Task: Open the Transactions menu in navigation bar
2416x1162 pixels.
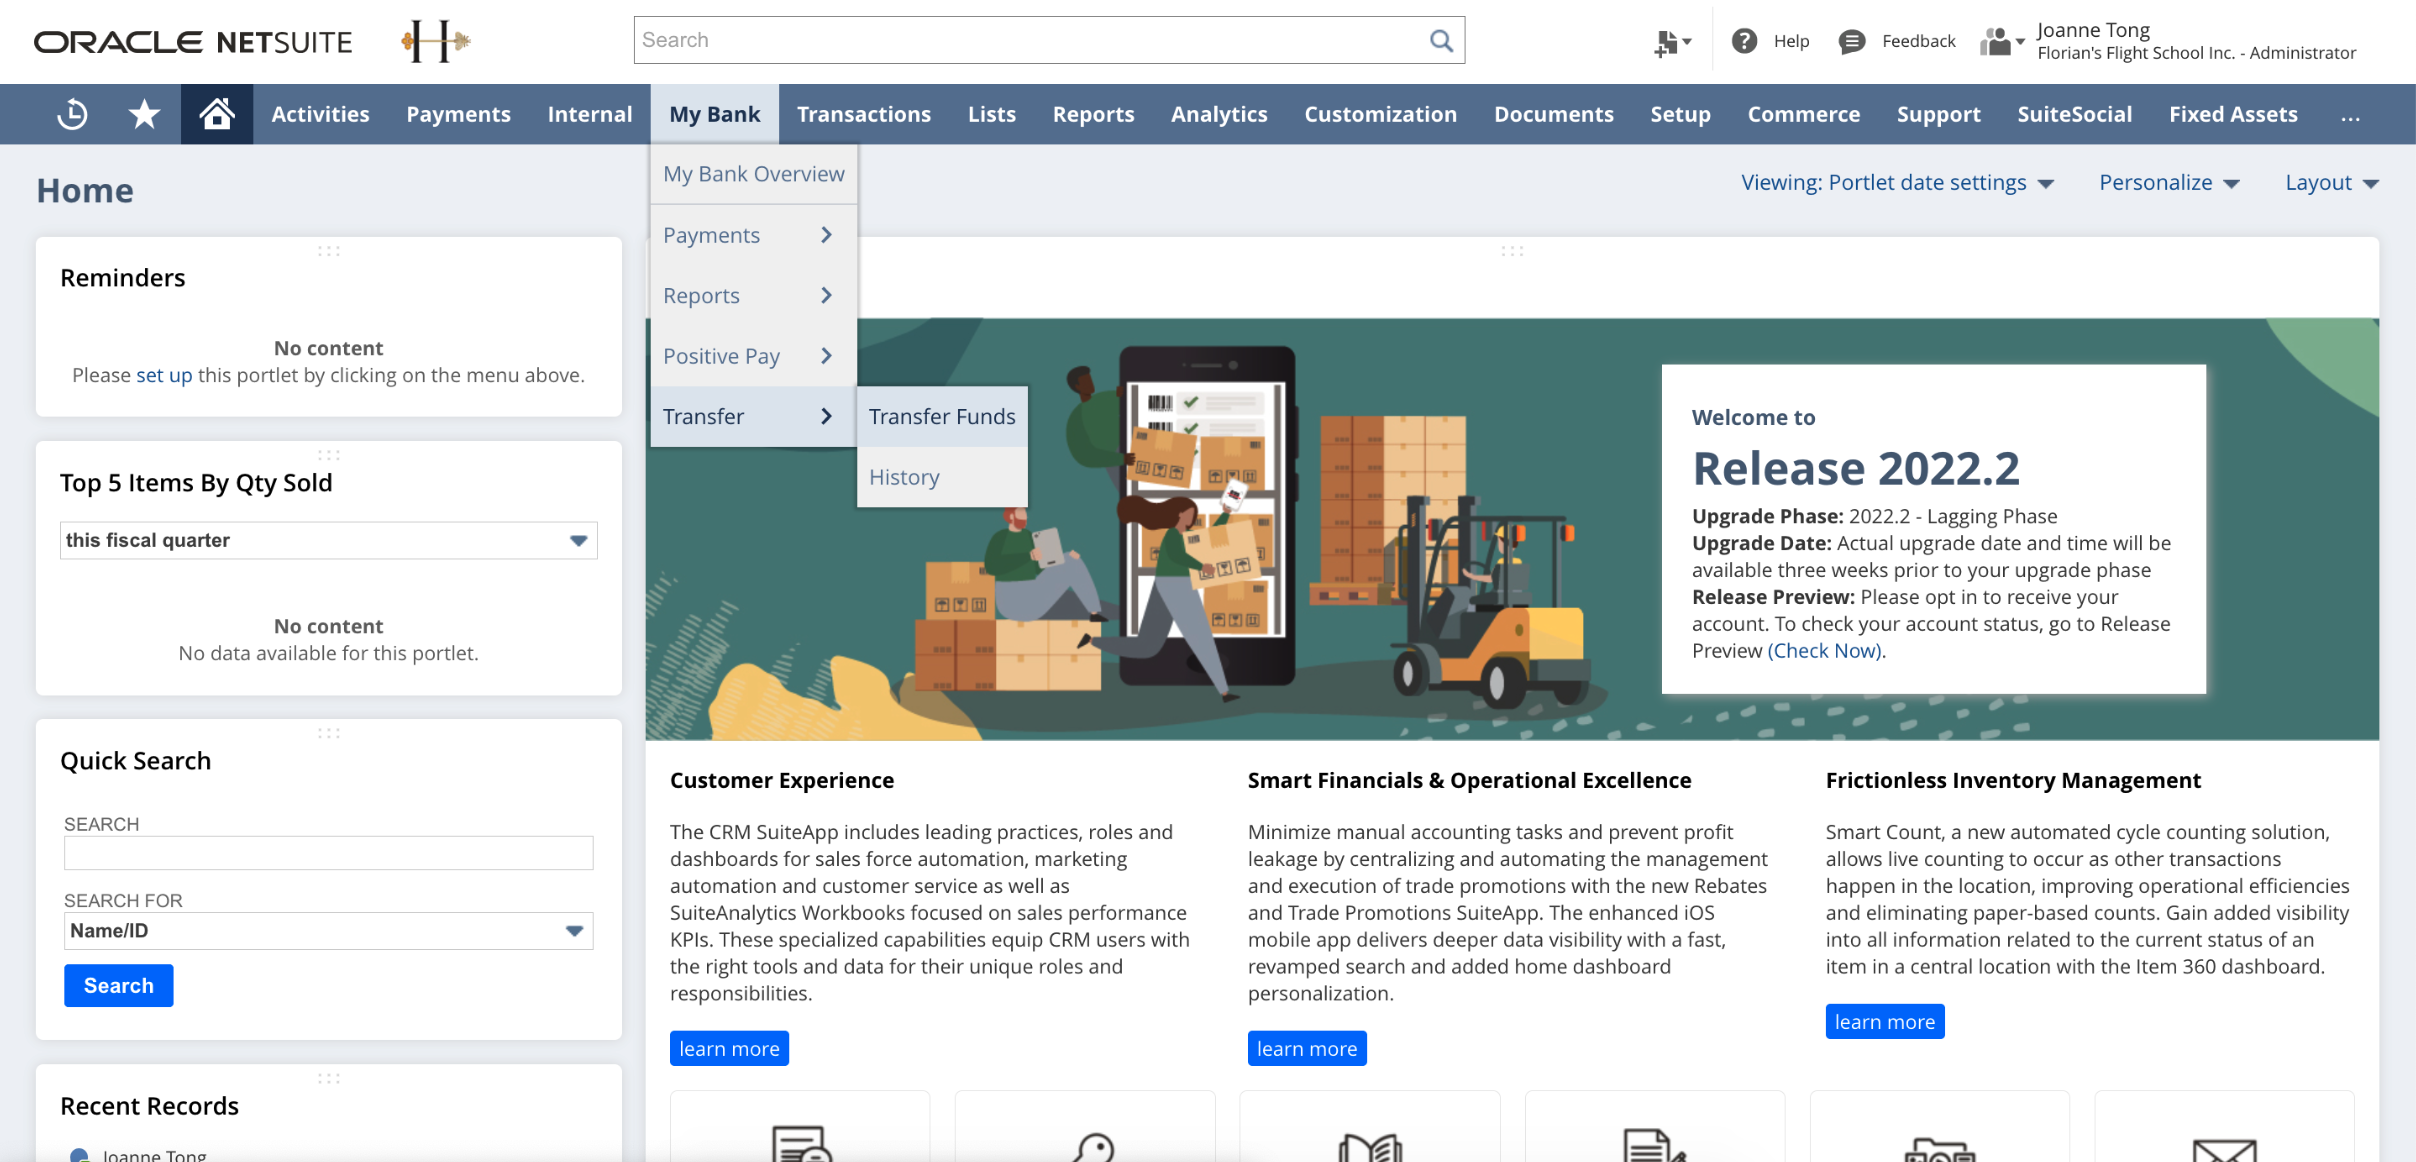Action: click(x=863, y=115)
